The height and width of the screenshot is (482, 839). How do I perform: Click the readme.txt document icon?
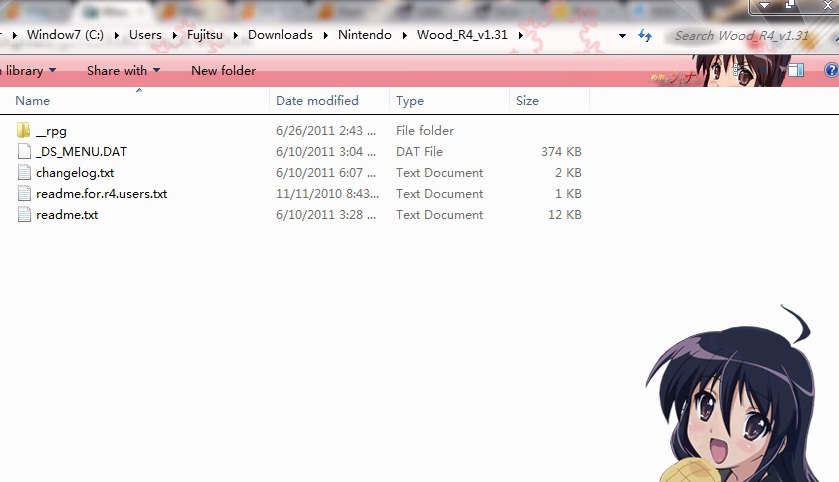tap(24, 215)
